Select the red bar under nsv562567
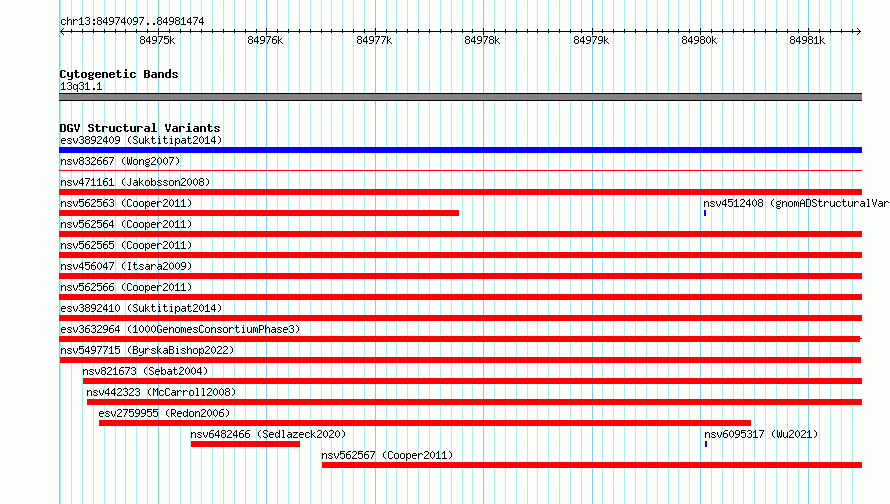The height and width of the screenshot is (504, 890). click(592, 465)
